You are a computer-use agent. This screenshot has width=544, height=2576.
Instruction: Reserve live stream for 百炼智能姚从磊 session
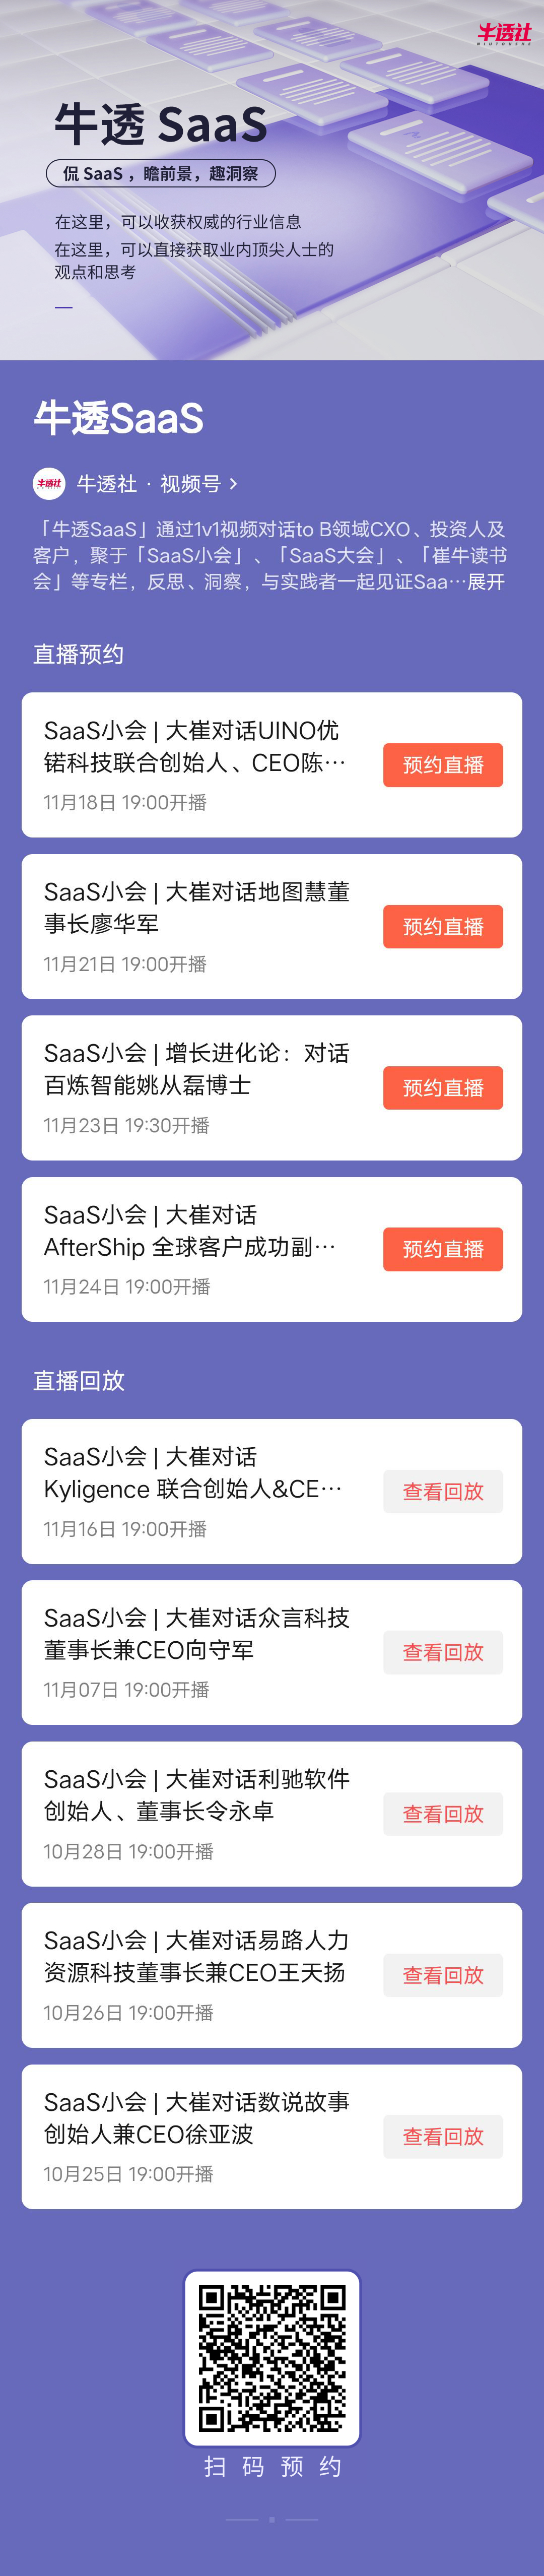[443, 1087]
